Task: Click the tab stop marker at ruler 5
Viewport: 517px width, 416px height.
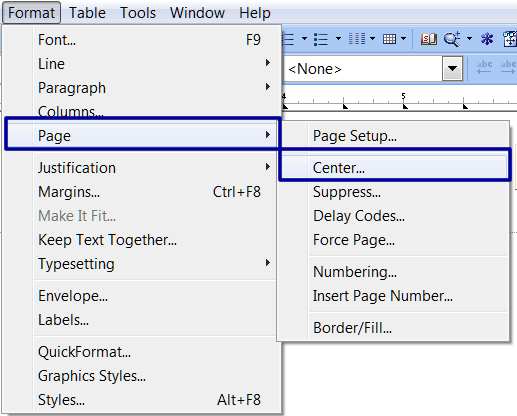Action: [x=405, y=106]
